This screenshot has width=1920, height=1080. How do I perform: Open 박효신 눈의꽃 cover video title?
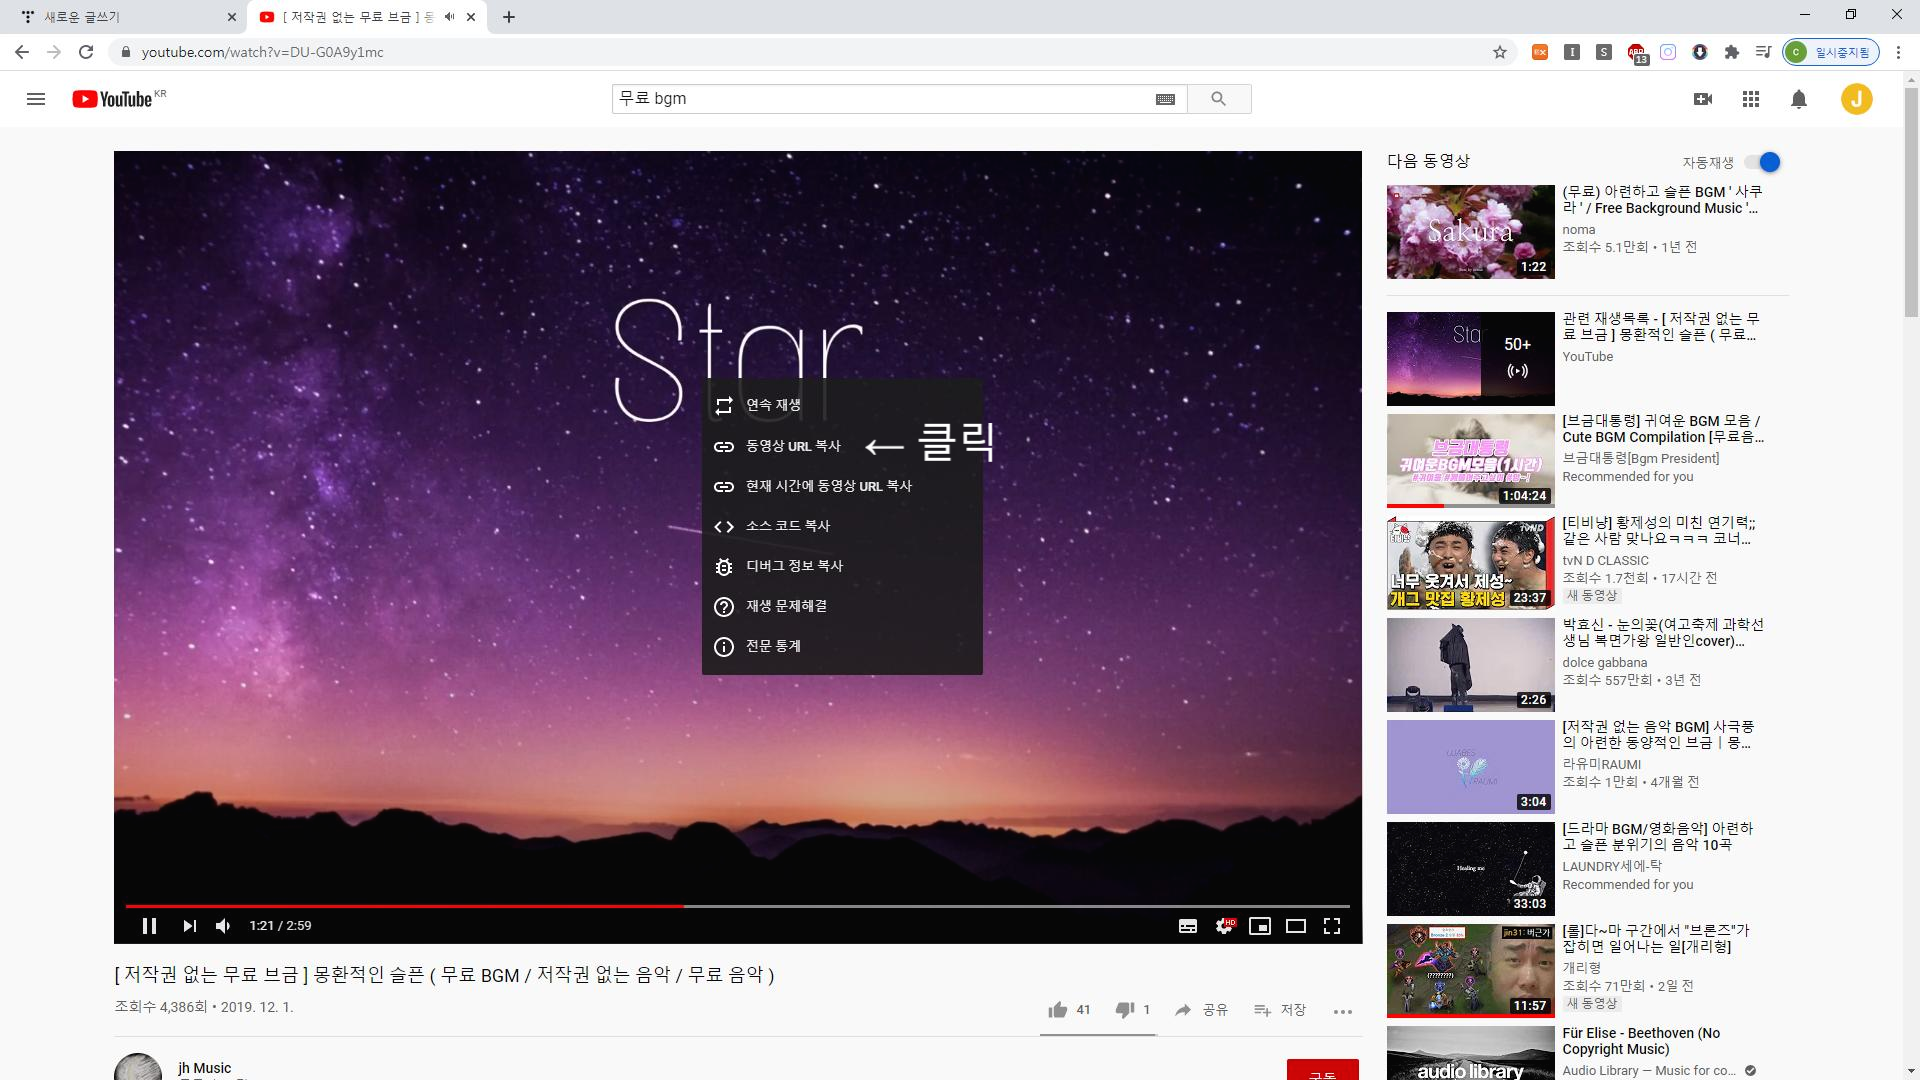[x=1663, y=633]
